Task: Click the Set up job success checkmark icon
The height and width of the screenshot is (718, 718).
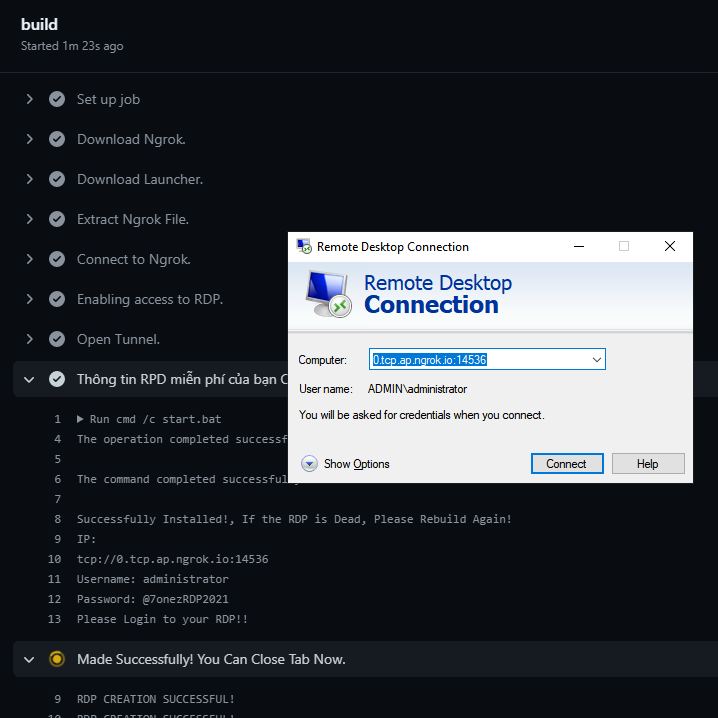Action: point(57,99)
